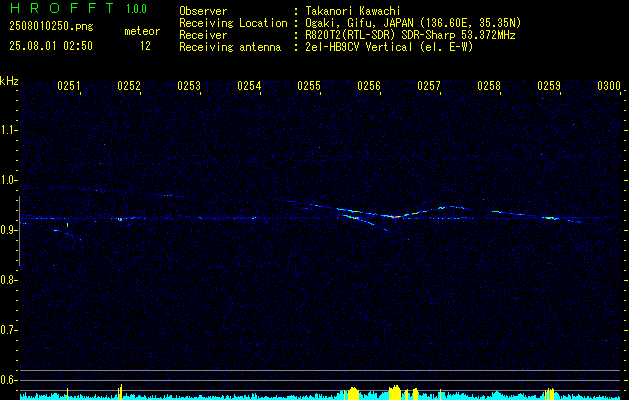Click time axis marker 0251
The height and width of the screenshot is (400, 629).
point(69,86)
